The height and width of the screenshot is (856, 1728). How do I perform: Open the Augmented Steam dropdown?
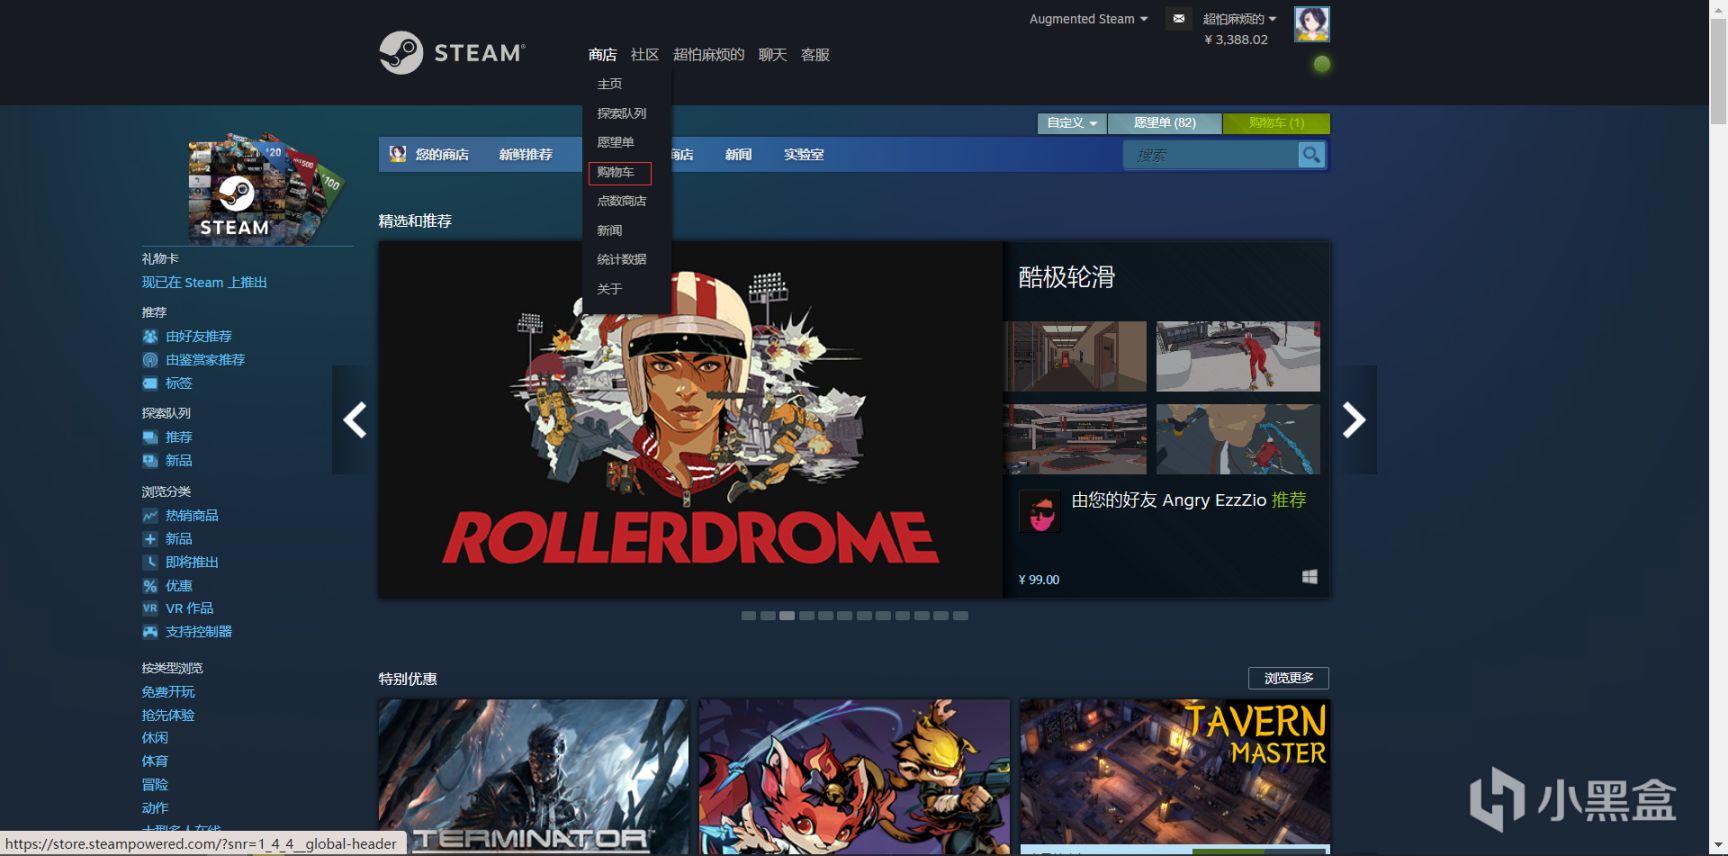coord(1089,19)
